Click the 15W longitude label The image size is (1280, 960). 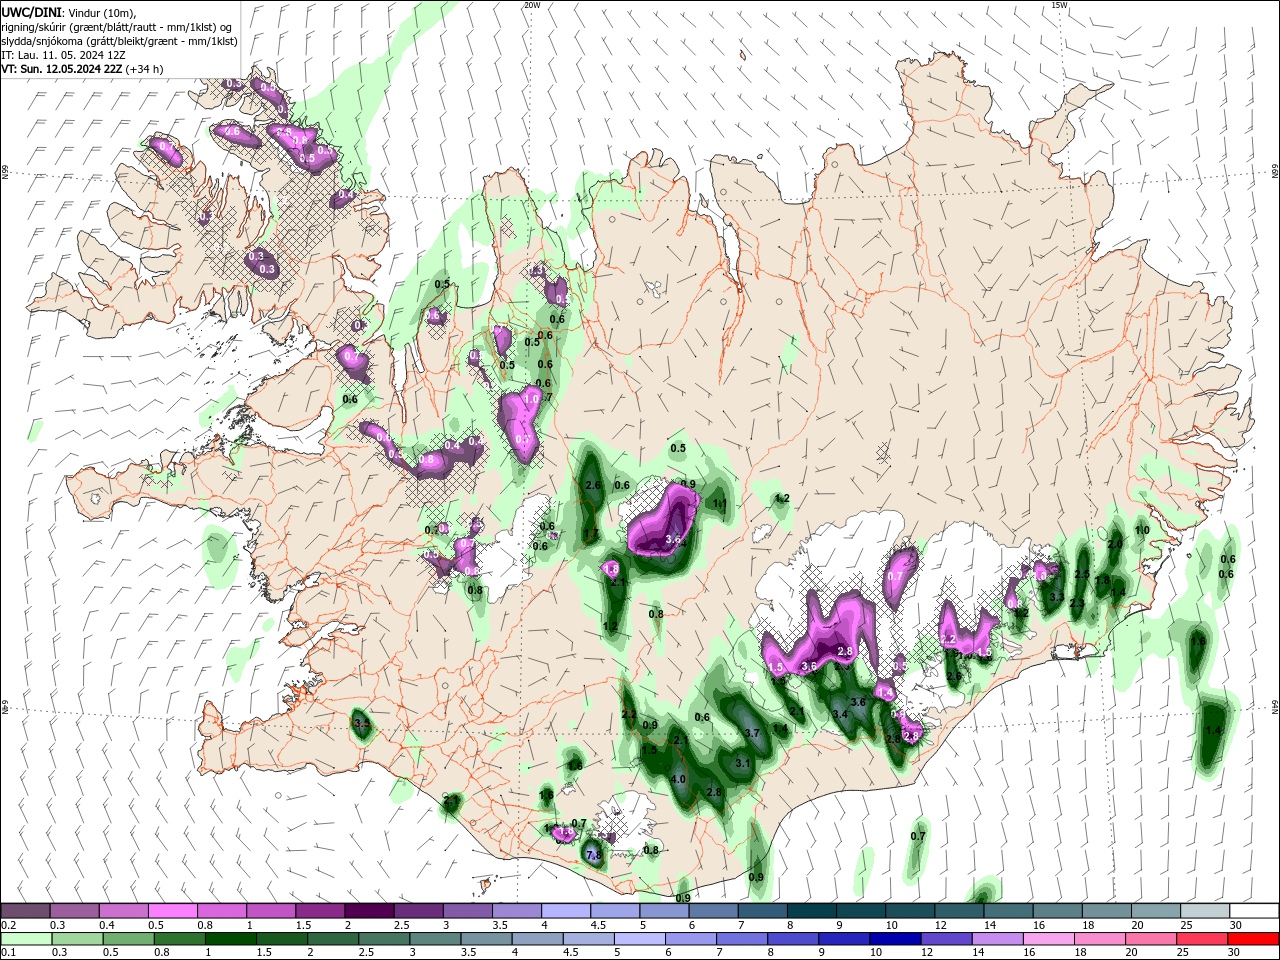tap(1059, 5)
